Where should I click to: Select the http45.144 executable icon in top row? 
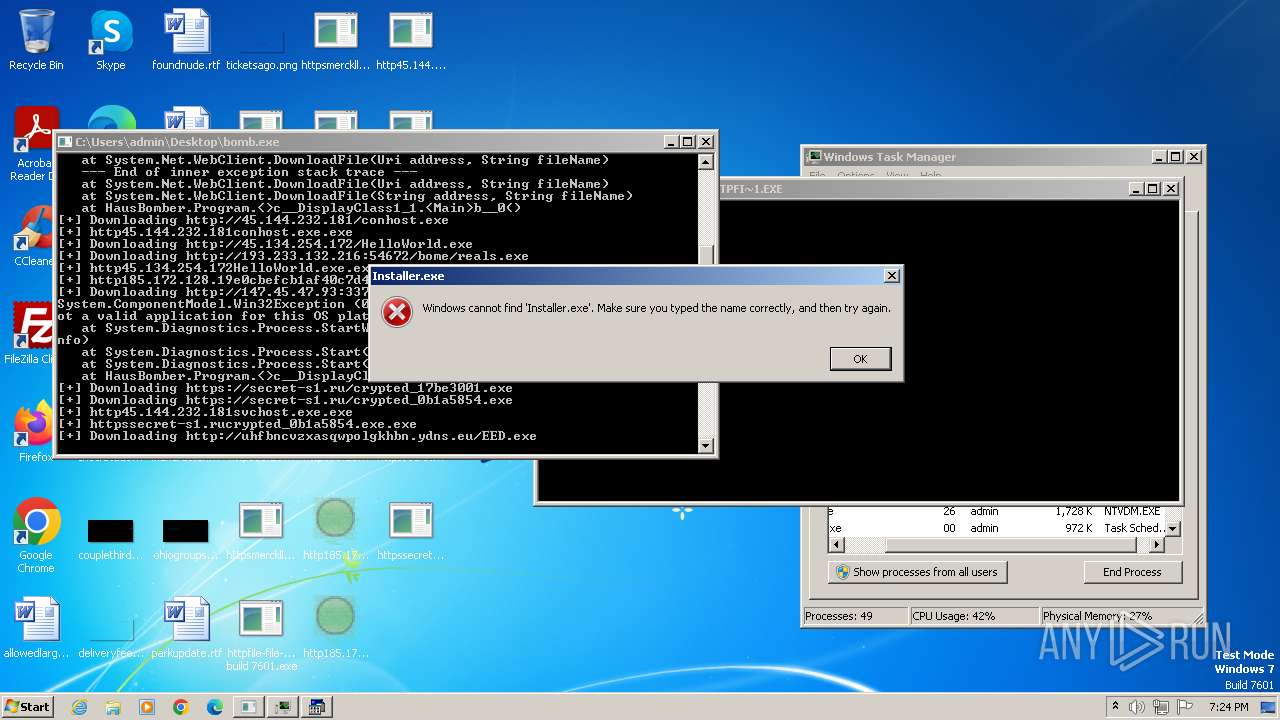pyautogui.click(x=411, y=40)
